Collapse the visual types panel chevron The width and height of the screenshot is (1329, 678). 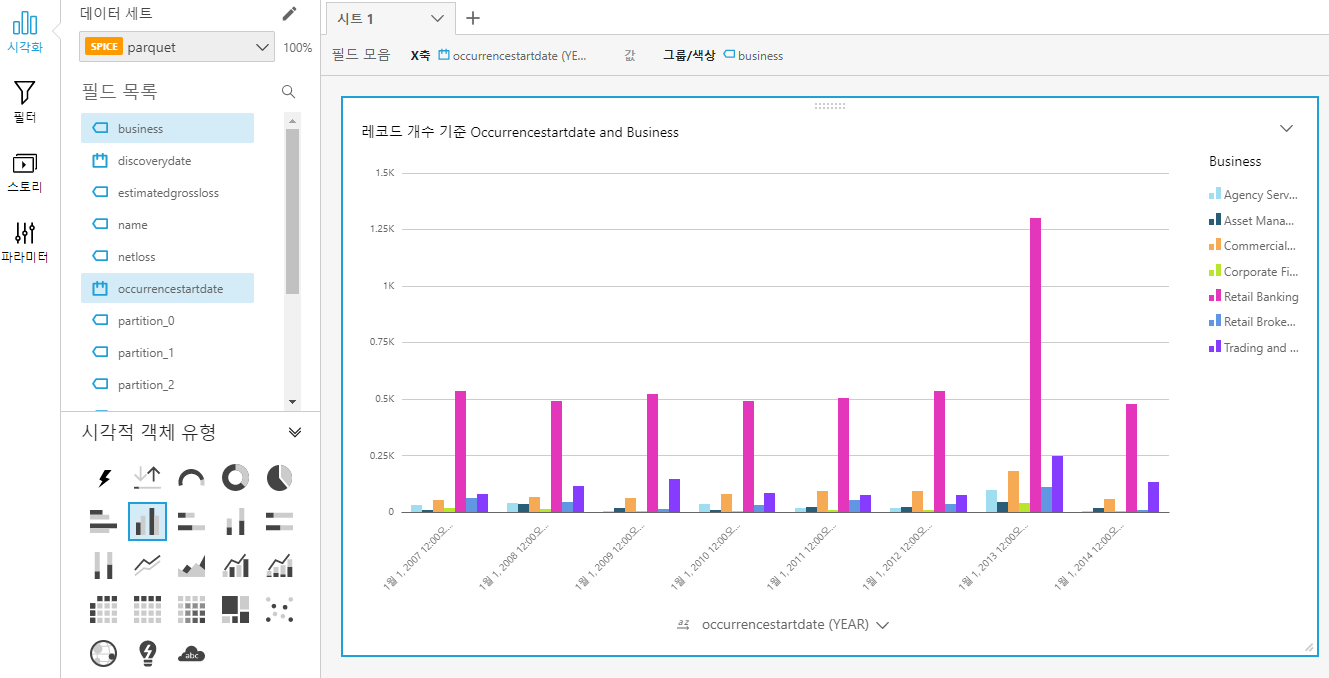[295, 432]
